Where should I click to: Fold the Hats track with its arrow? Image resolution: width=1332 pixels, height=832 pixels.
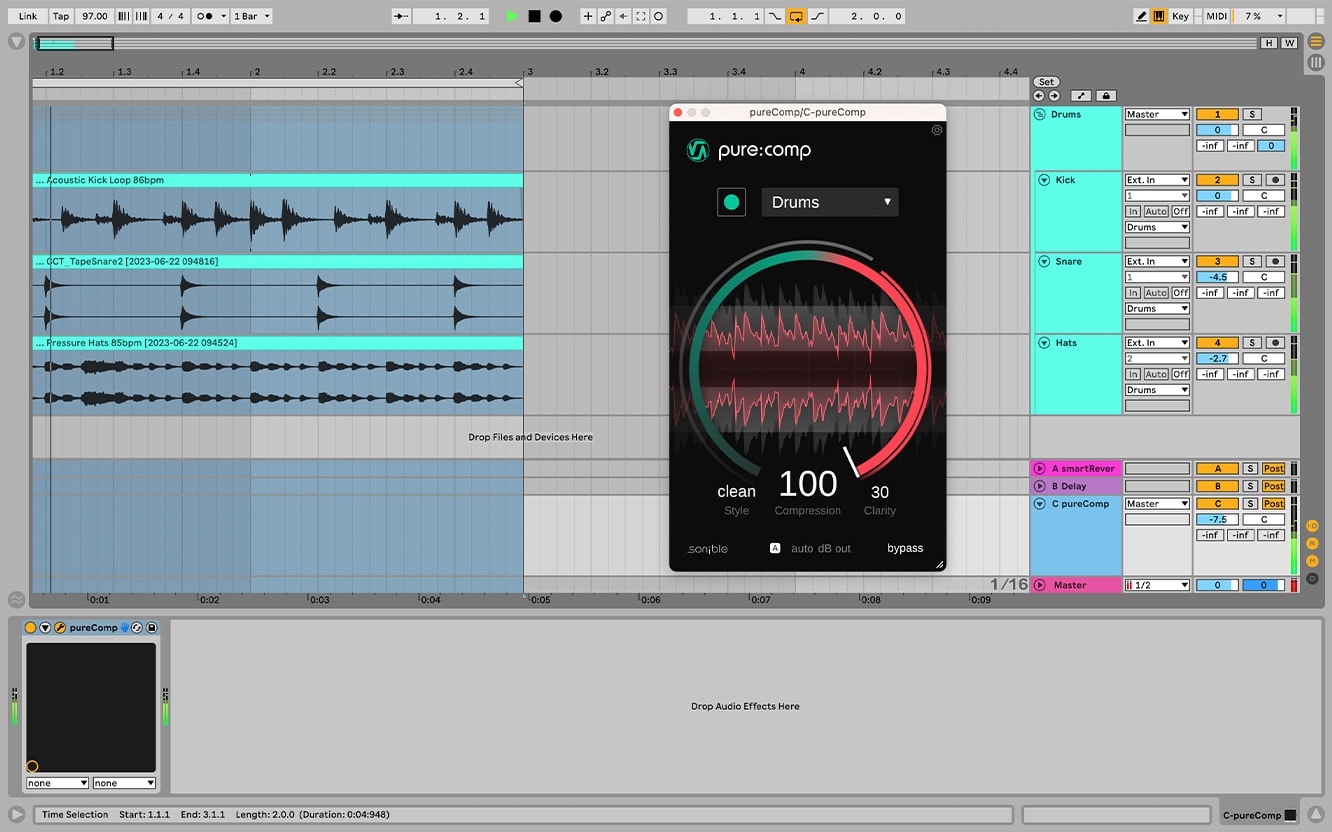pos(1044,342)
